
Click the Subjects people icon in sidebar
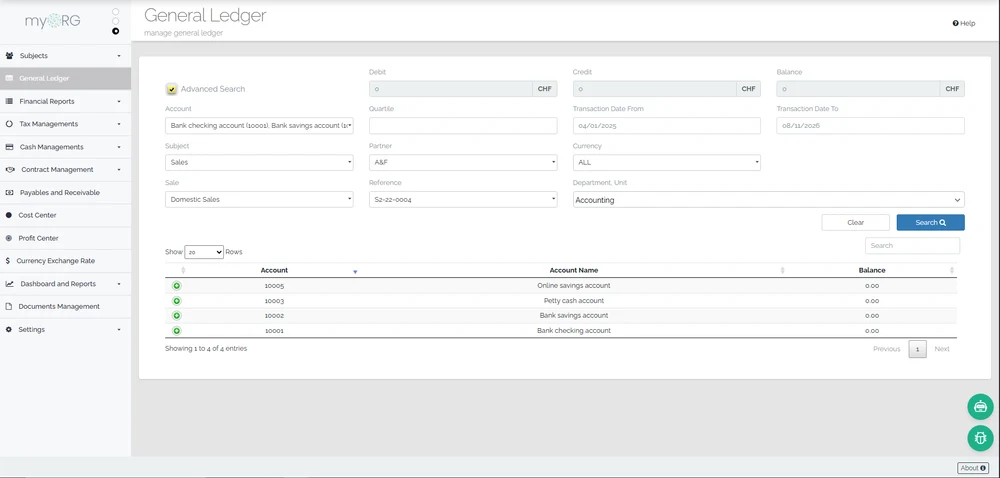point(10,55)
